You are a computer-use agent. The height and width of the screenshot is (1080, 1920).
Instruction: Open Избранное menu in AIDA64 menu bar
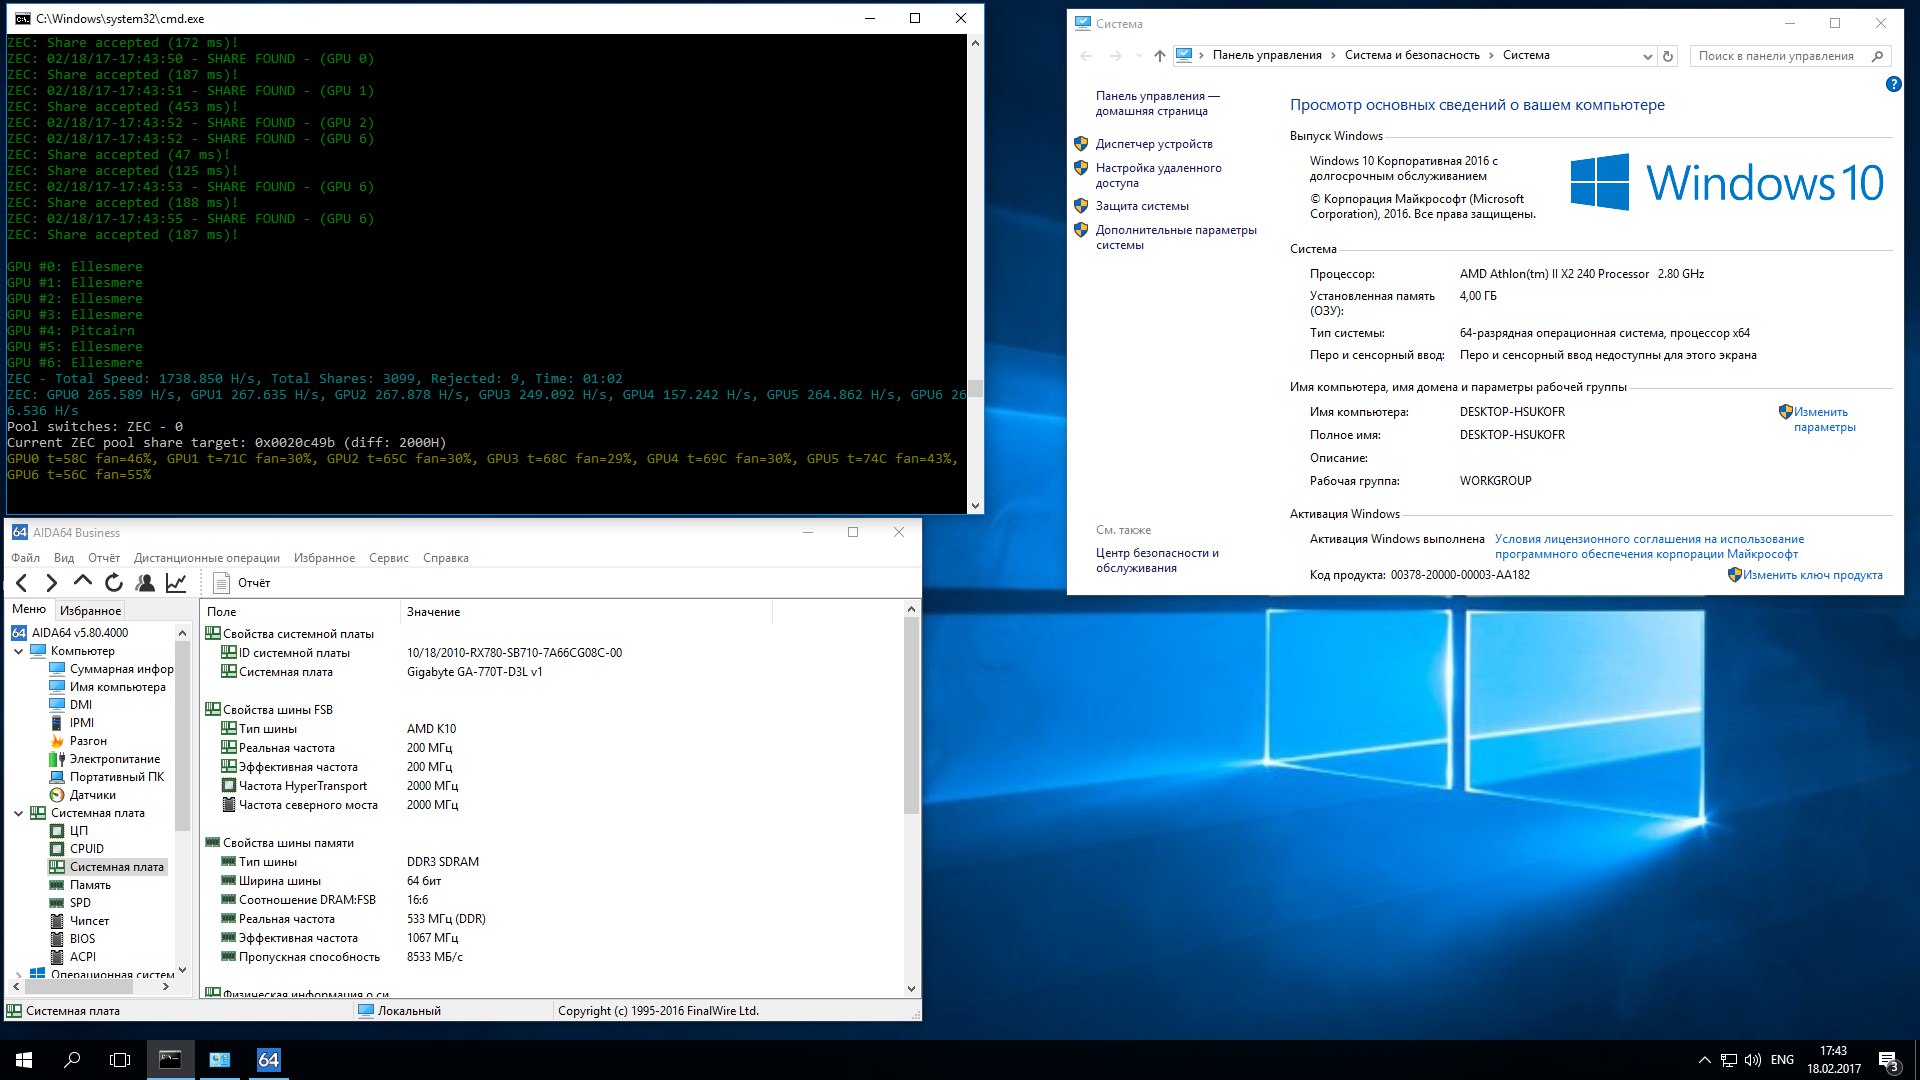point(324,558)
